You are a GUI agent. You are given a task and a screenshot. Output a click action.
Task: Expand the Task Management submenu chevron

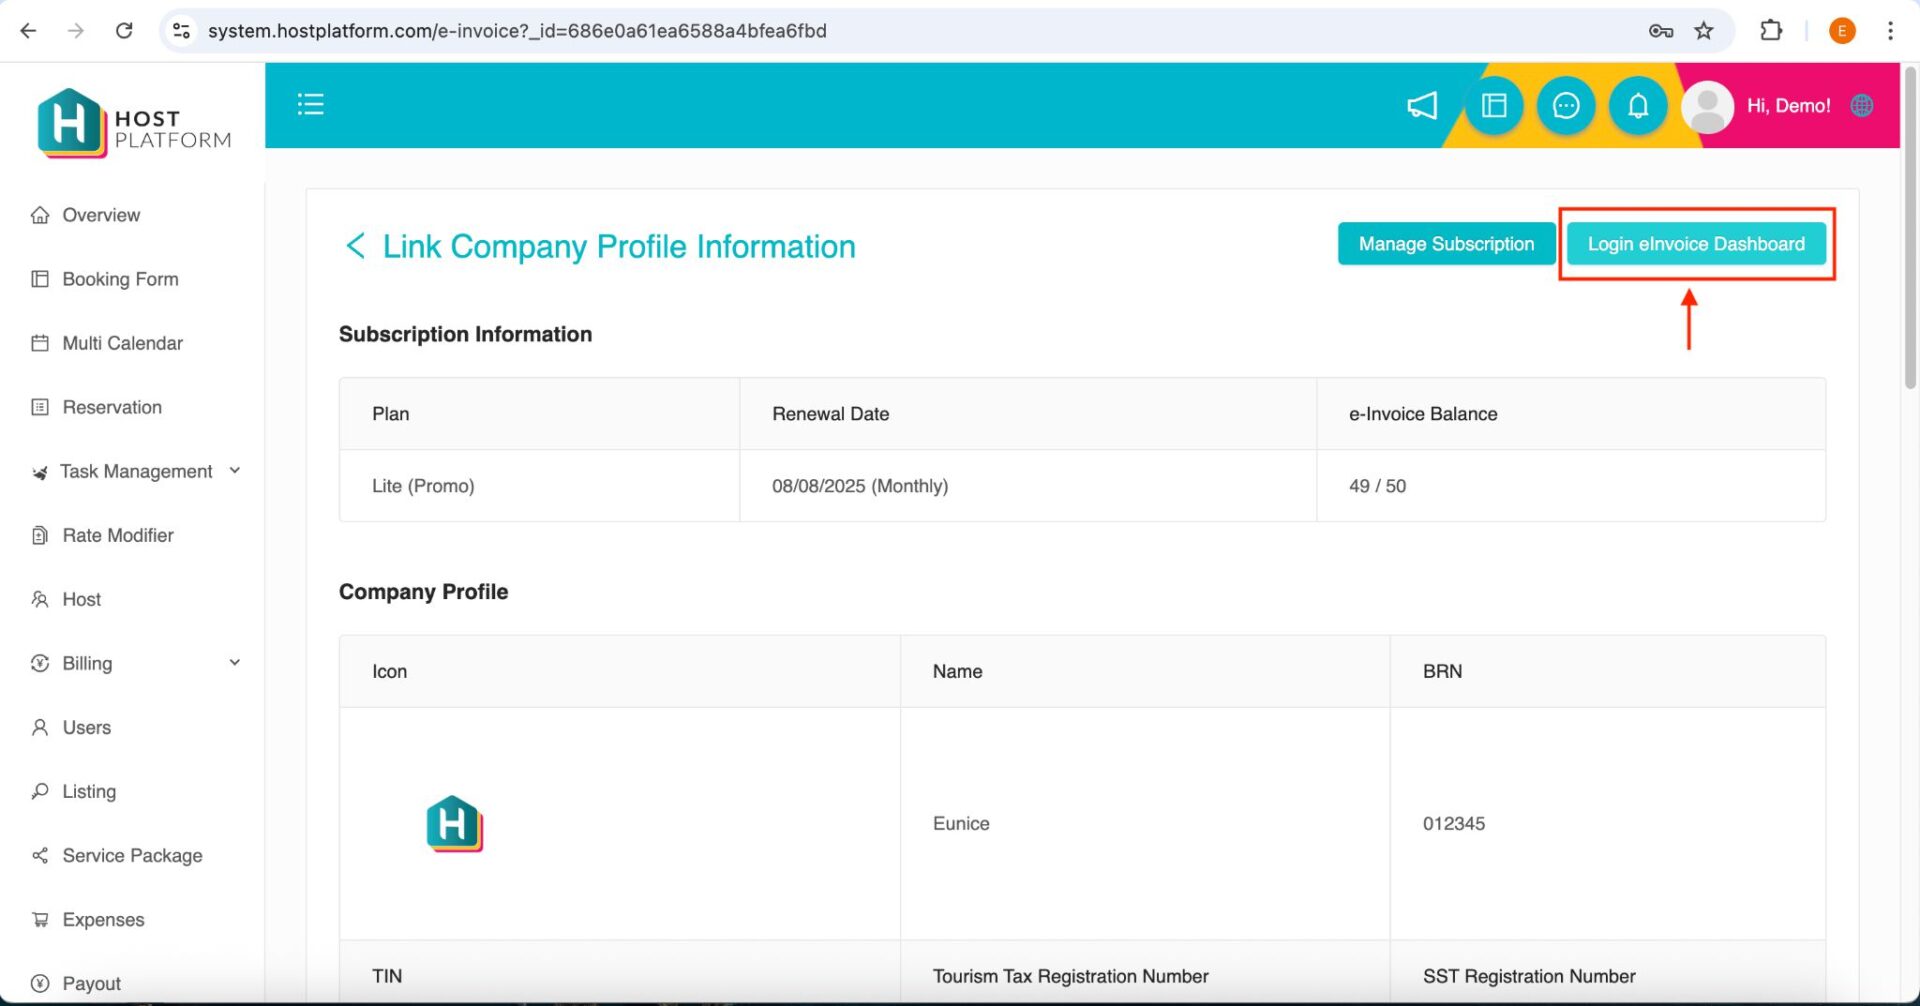[235, 470]
